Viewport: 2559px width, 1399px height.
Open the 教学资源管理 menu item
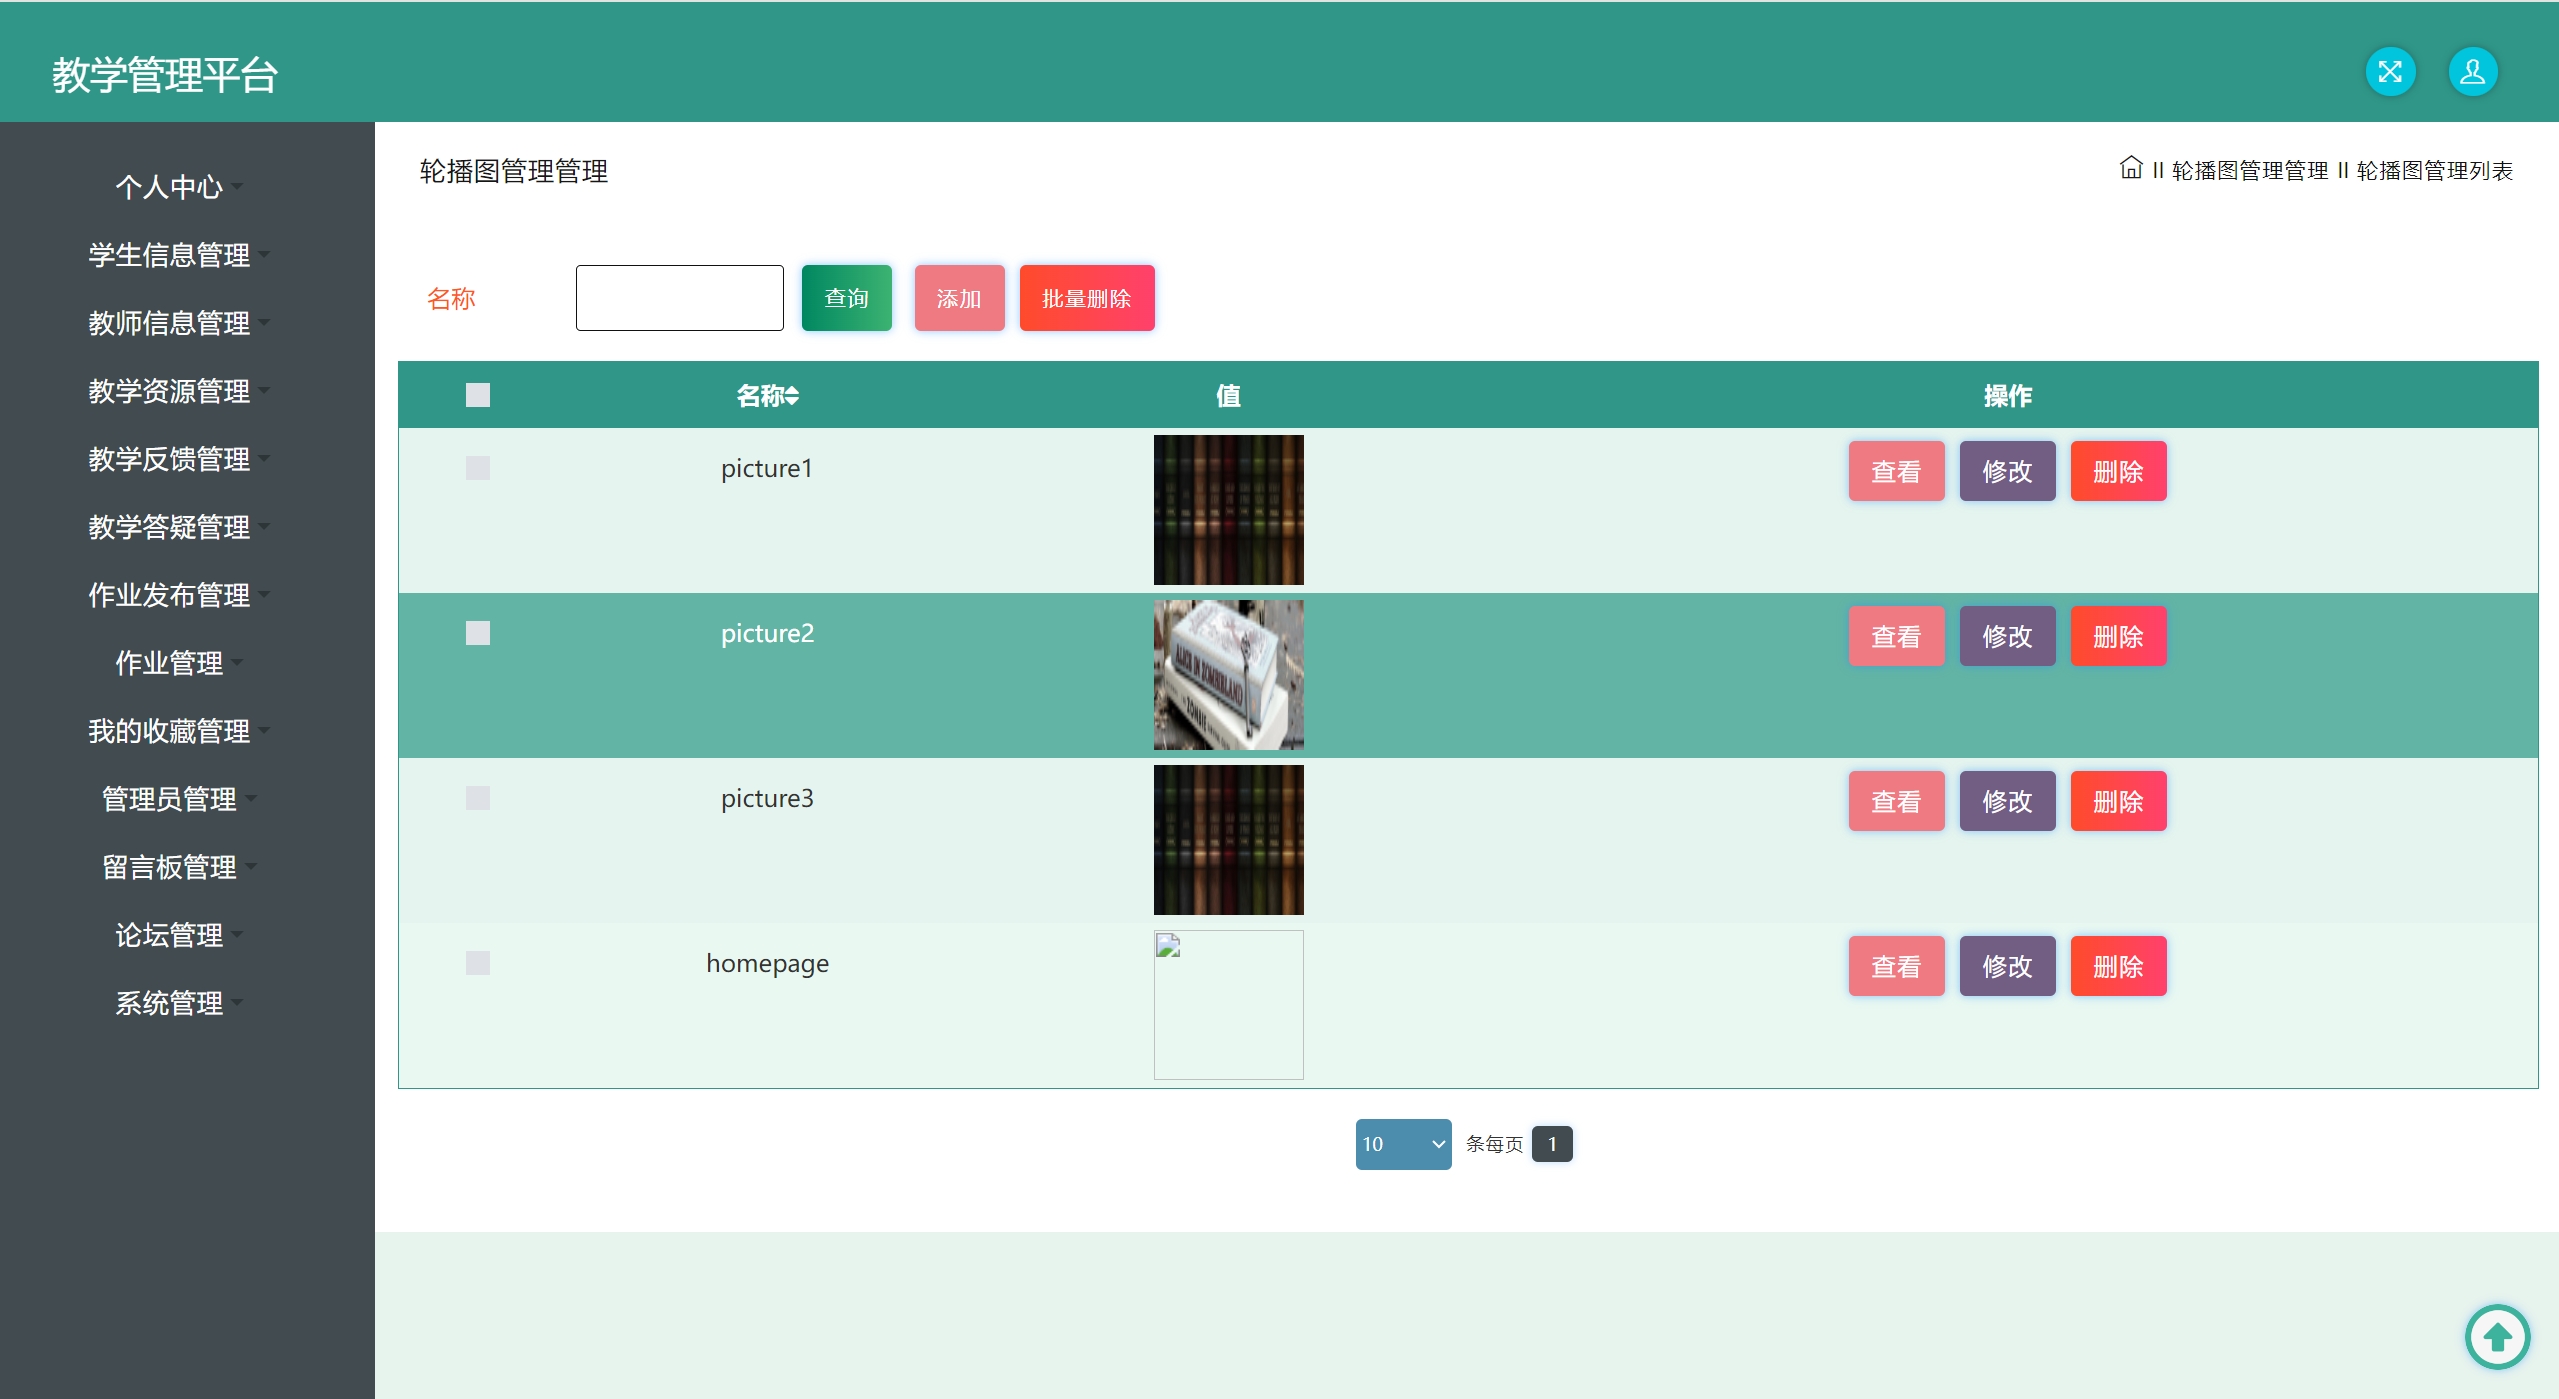(170, 391)
